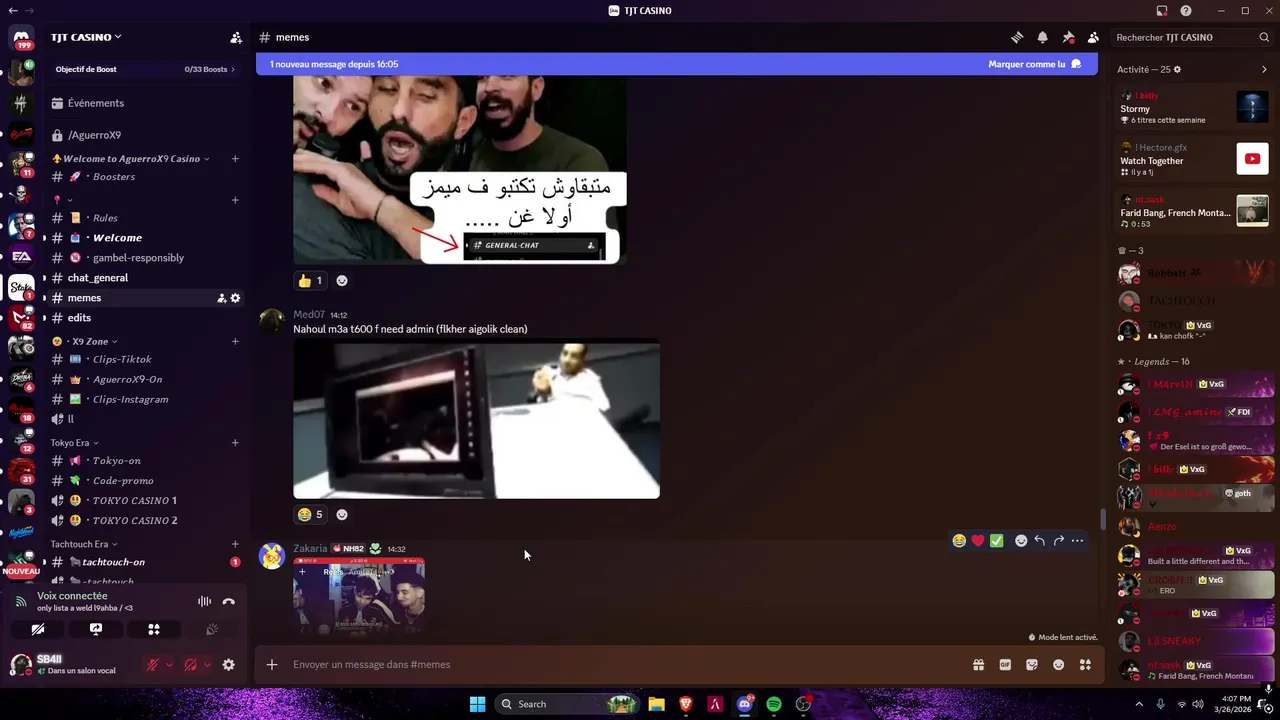Open microphone input options arrow
Image resolution: width=1280 pixels, height=720 pixels.
(x=169, y=665)
